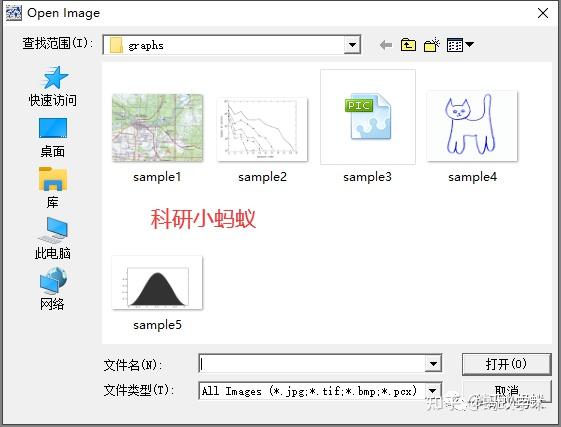Click the Back arrow navigation icon
Viewport: 561px width, 427px height.
386,45
